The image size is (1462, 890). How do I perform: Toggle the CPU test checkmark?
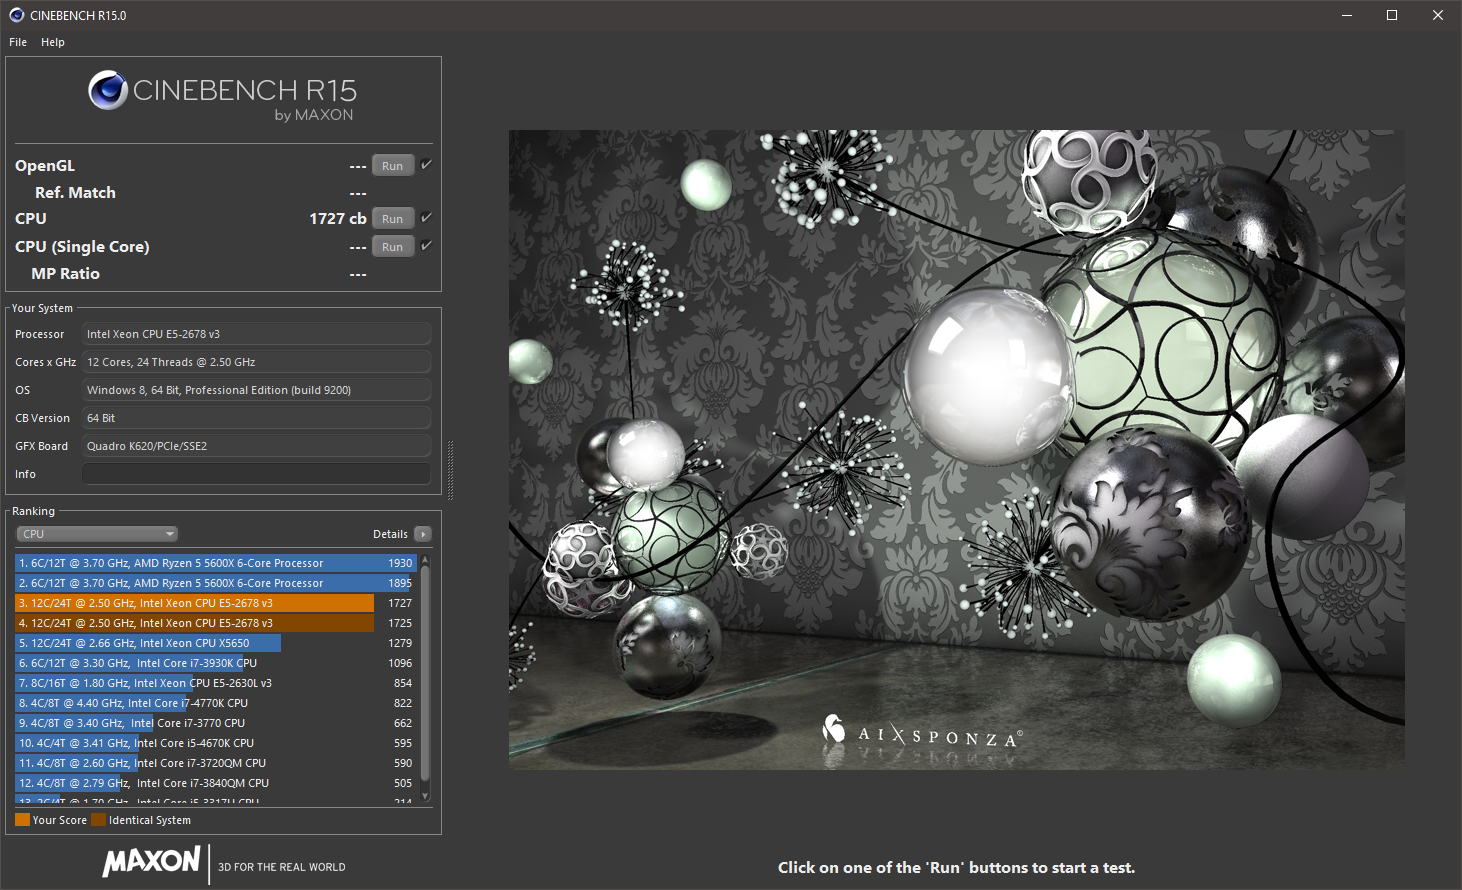[426, 218]
